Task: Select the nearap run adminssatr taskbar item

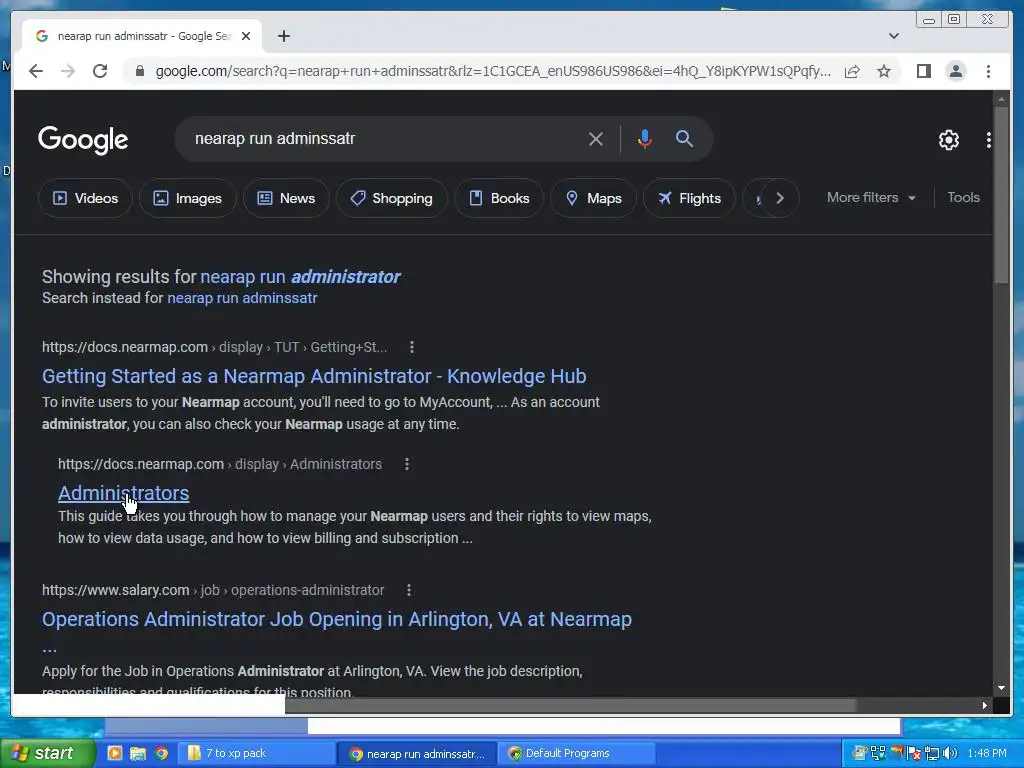Action: pyautogui.click(x=417, y=753)
